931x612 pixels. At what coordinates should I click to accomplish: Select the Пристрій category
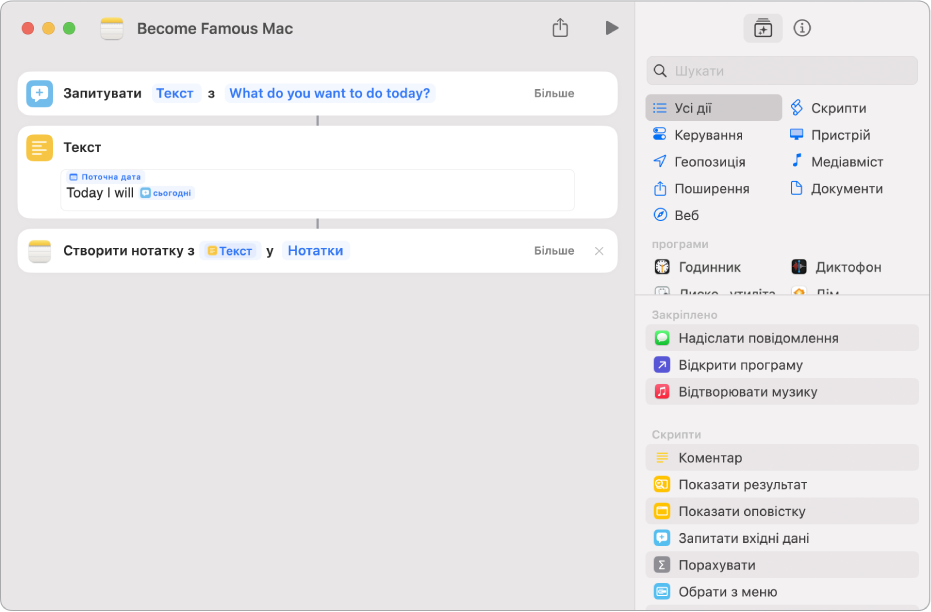829,135
